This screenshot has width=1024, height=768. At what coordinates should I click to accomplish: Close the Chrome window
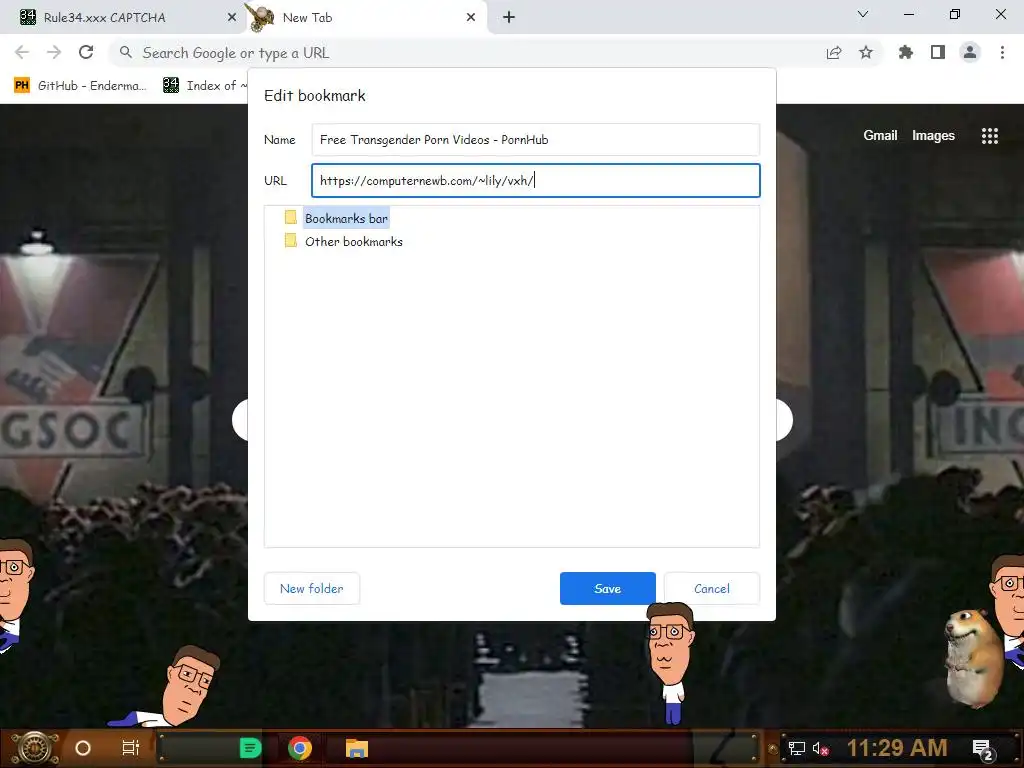[x=1000, y=14]
